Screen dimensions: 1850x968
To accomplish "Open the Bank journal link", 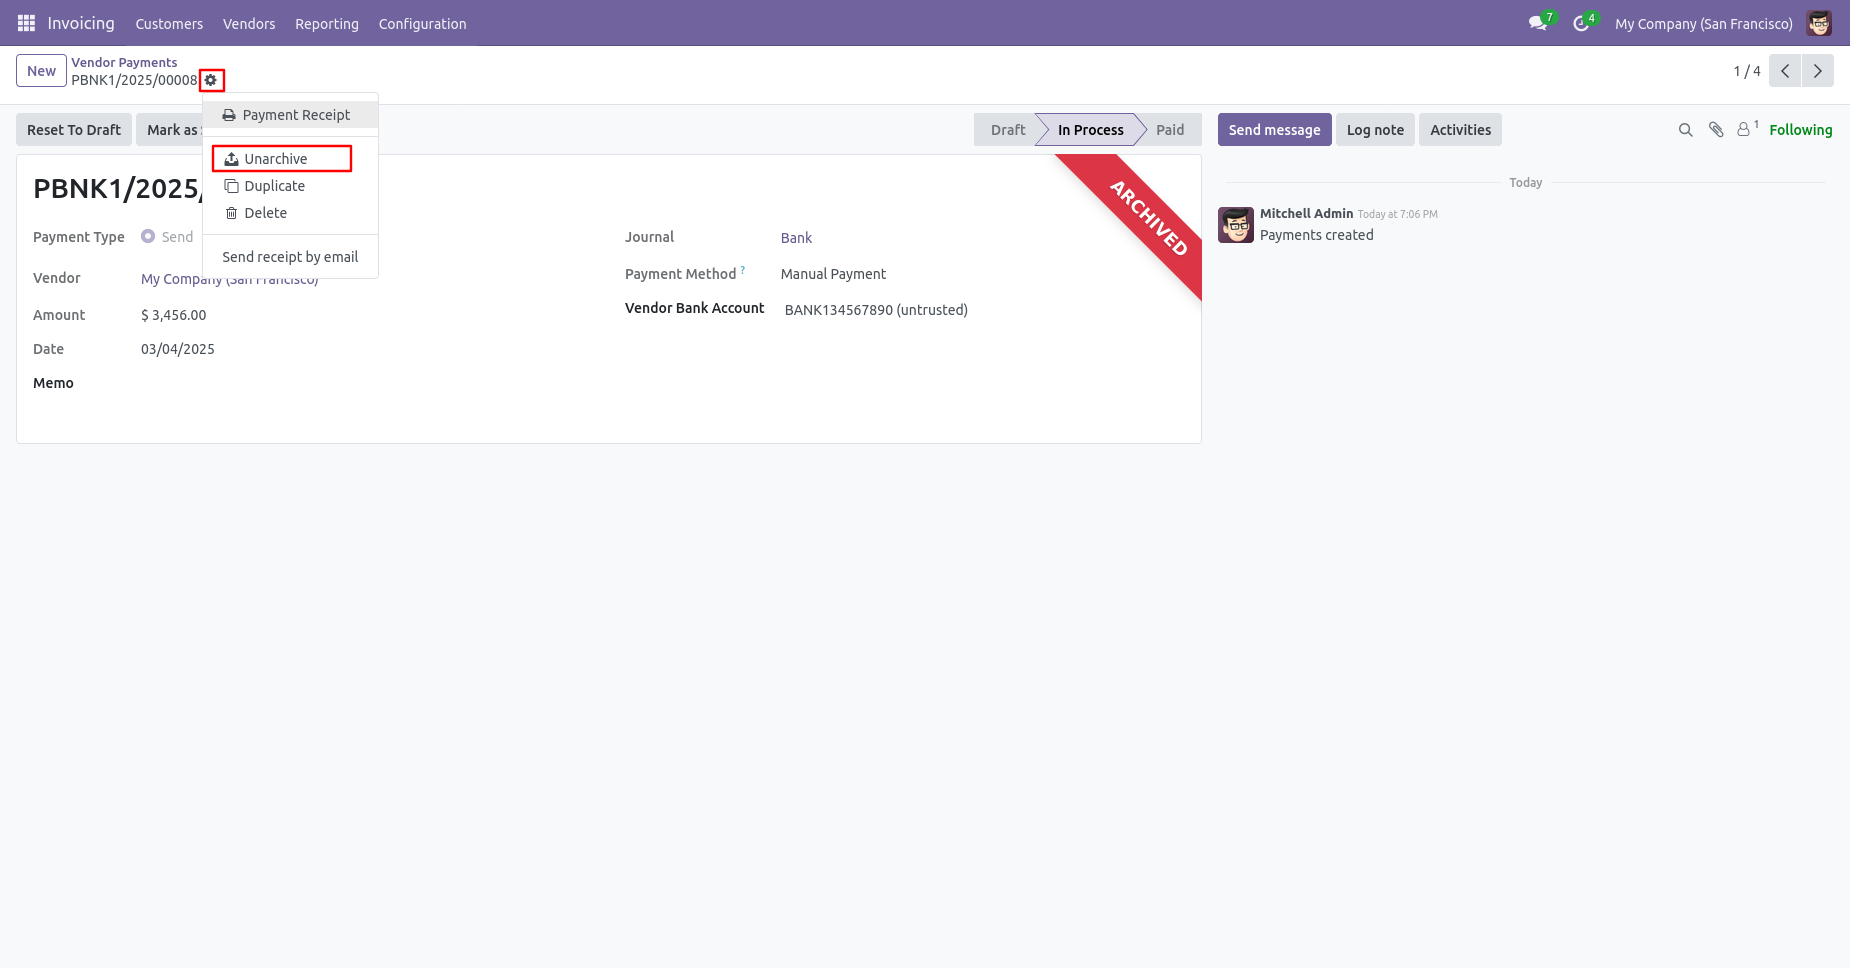I will click(796, 238).
